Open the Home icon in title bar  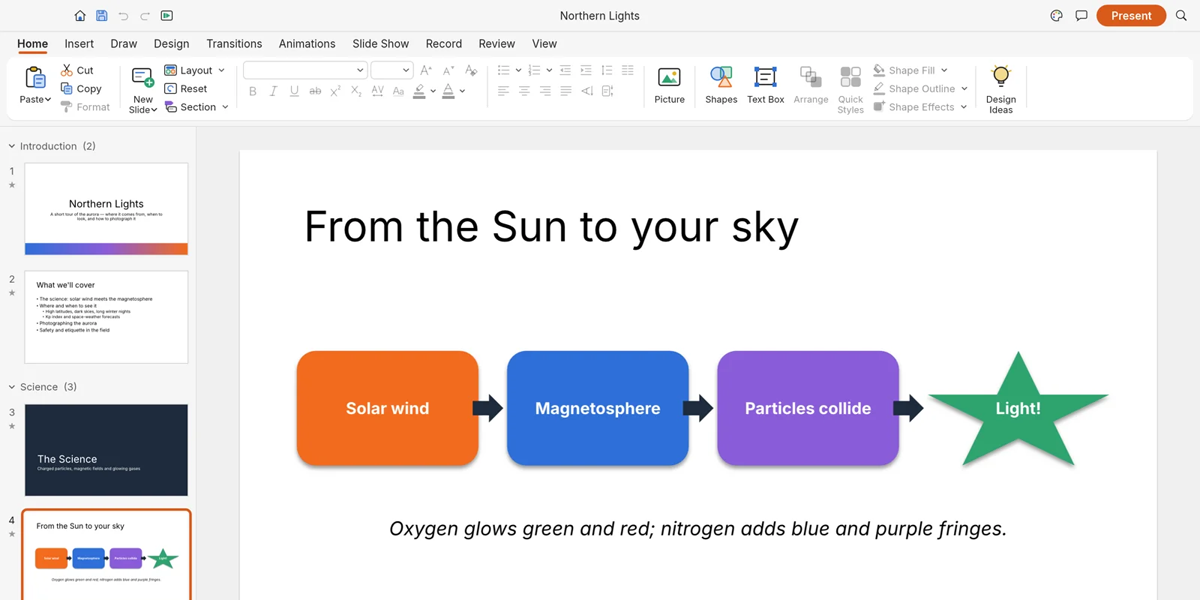point(80,16)
